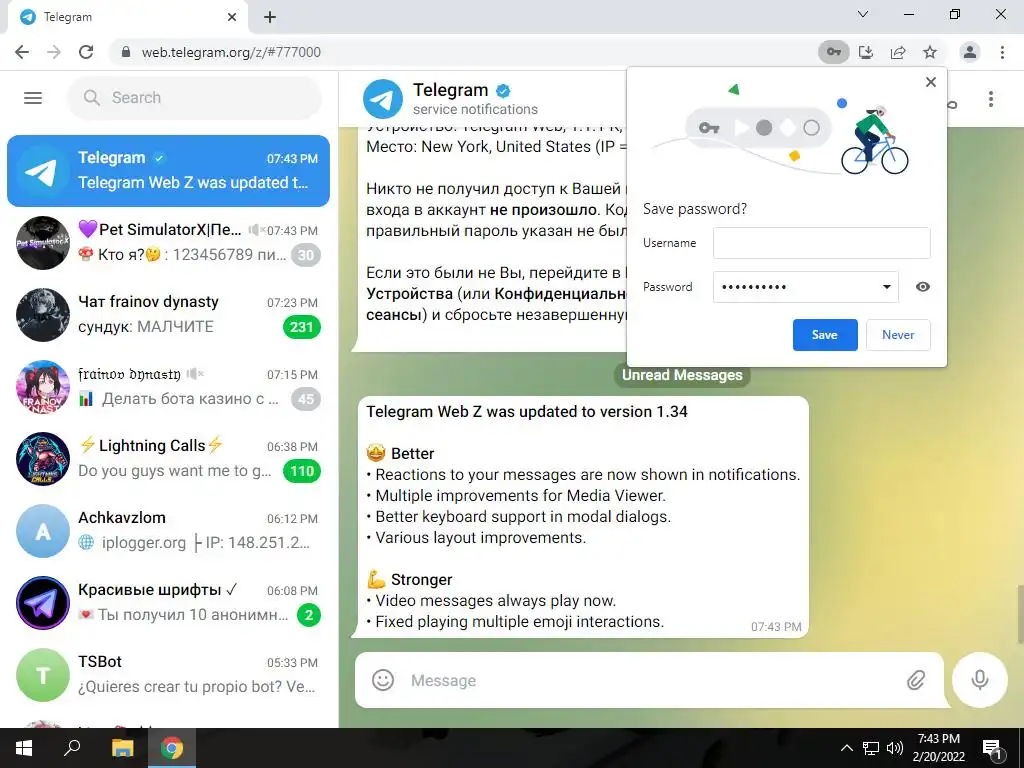Open the Windows Start menu
Screen dimensions: 1024x768
coord(24,748)
